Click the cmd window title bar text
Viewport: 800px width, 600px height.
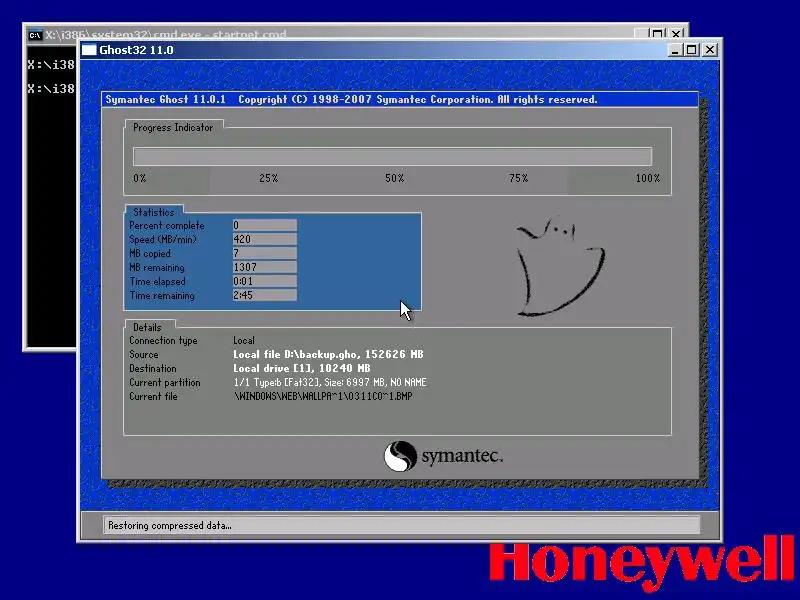tap(166, 35)
